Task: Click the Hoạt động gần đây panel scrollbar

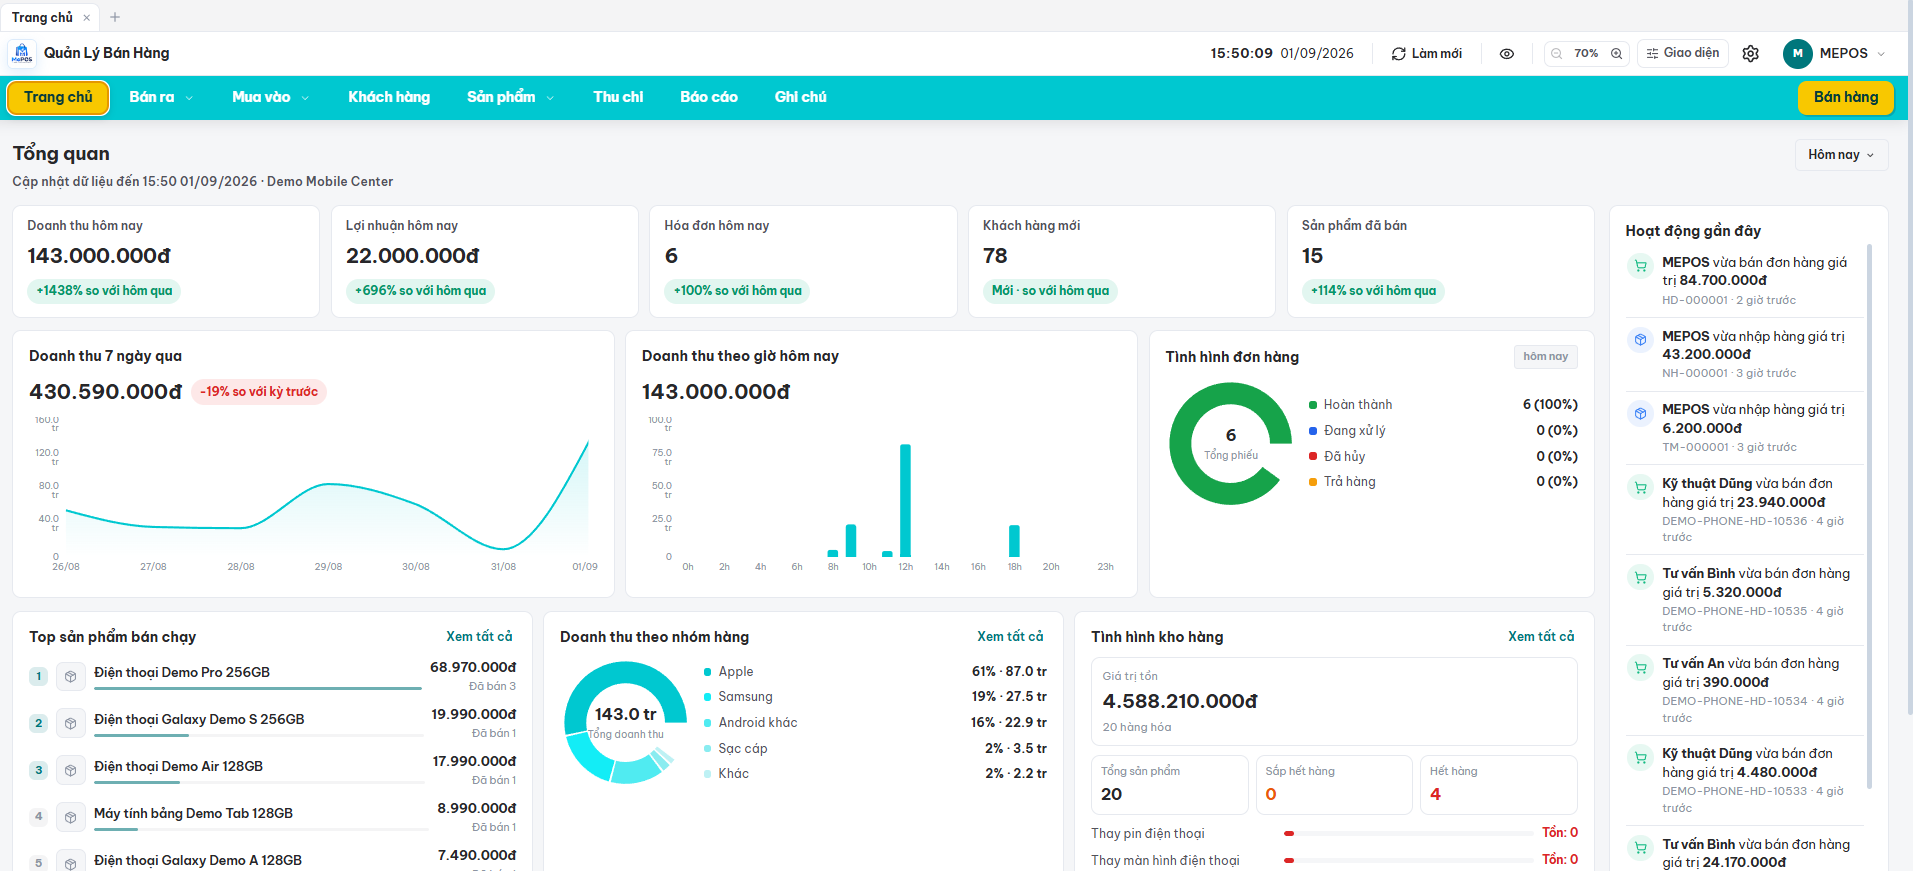Action: [x=1870, y=516]
